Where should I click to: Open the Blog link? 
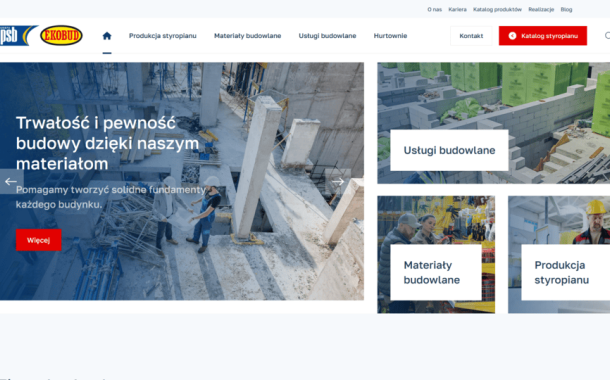(x=566, y=9)
